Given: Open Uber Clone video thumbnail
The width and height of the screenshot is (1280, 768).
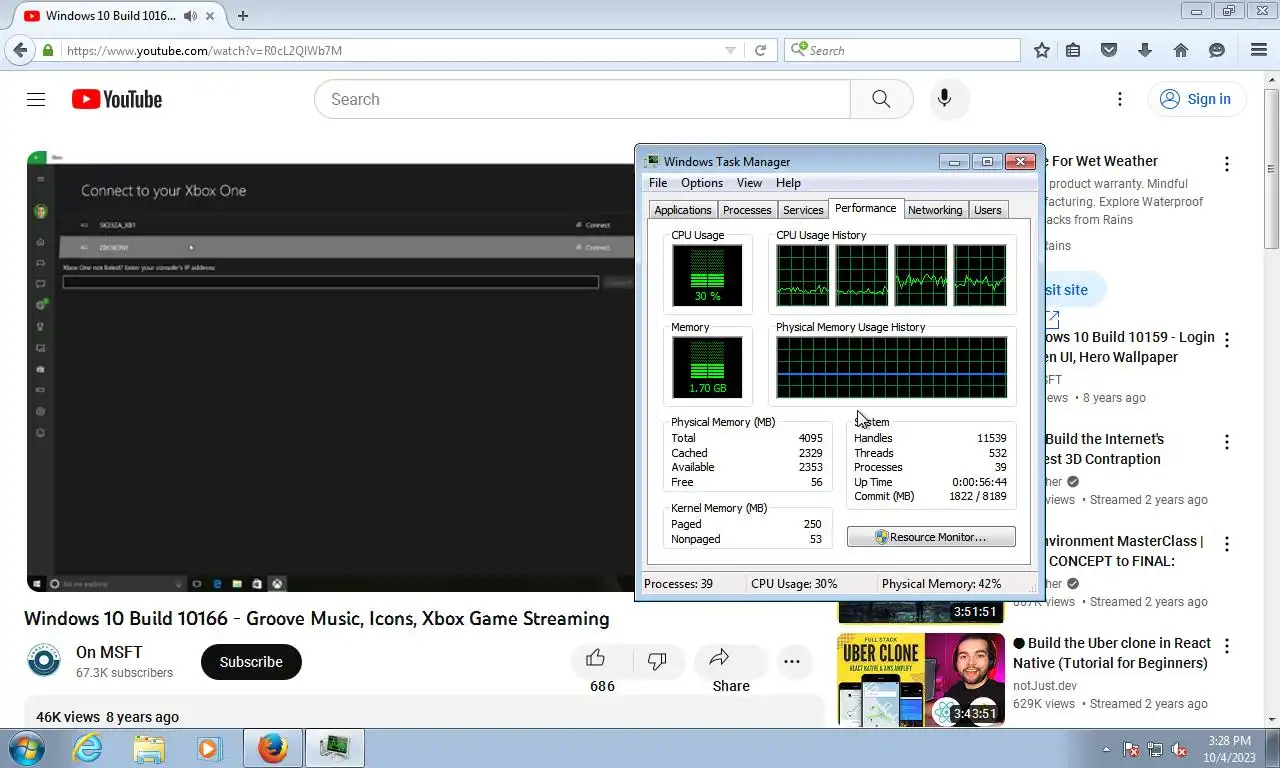Looking at the screenshot, I should click(921, 679).
